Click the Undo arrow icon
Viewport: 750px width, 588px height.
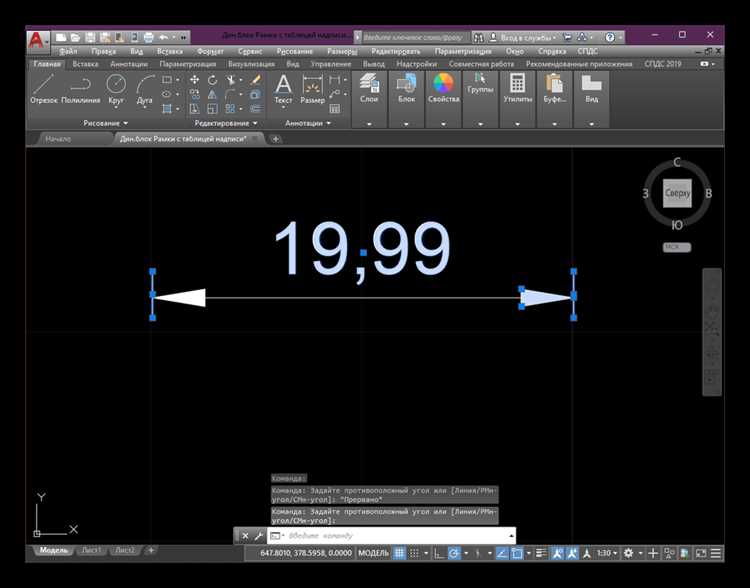coord(164,37)
